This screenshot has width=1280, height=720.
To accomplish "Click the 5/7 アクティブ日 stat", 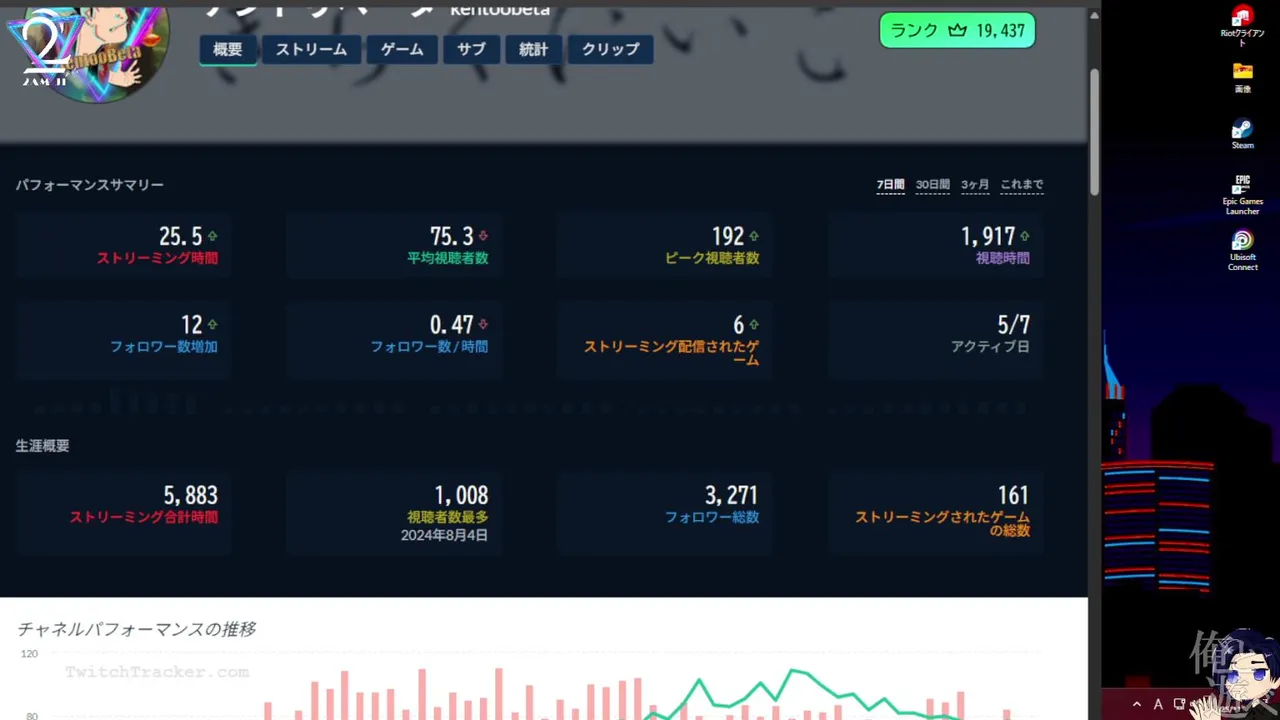I will click(x=936, y=339).
